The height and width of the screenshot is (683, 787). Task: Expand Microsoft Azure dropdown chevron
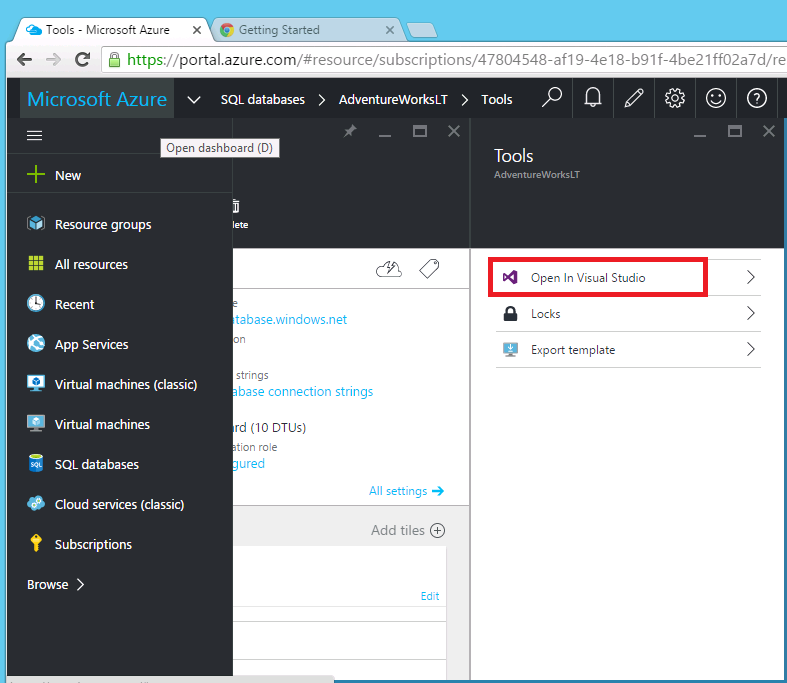pyautogui.click(x=194, y=100)
